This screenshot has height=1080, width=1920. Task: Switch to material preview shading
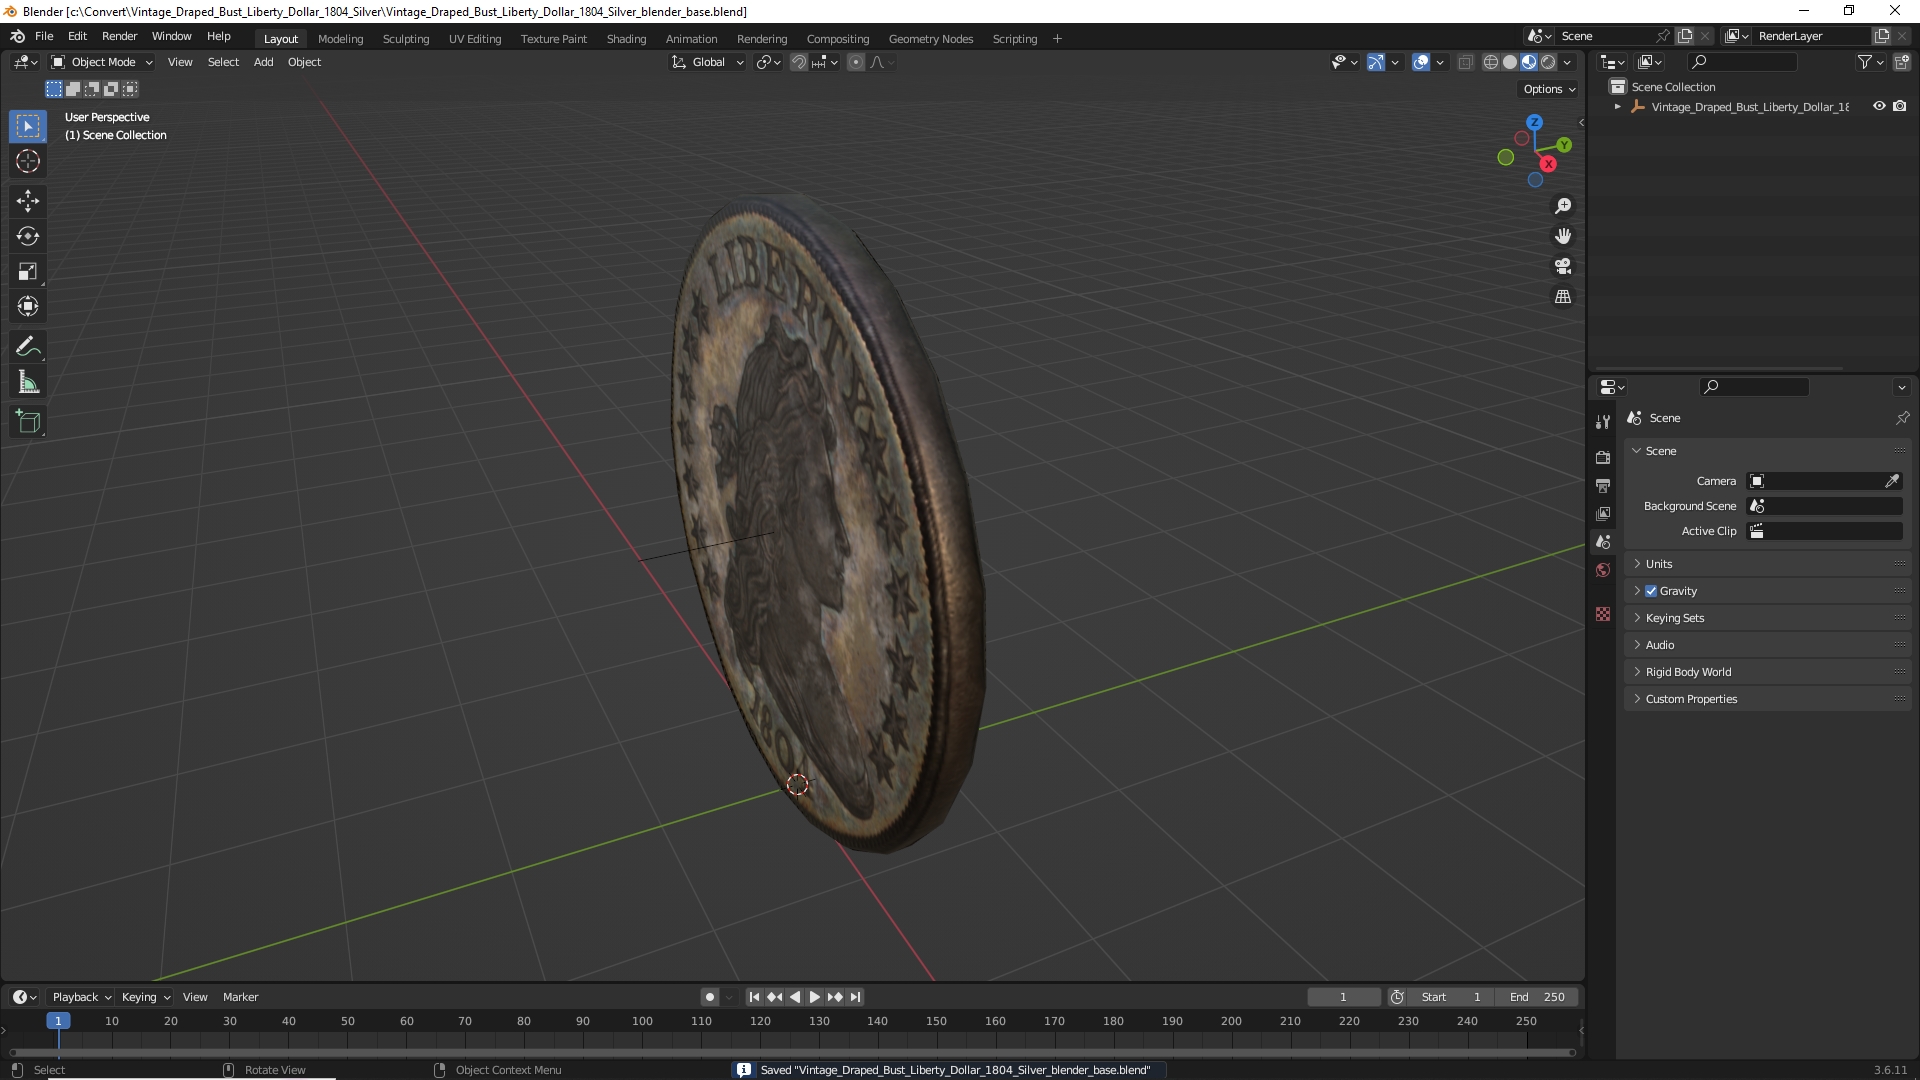(x=1529, y=62)
